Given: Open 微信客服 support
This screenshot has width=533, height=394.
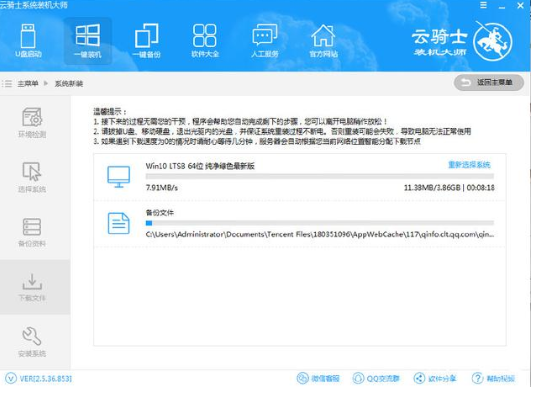Looking at the screenshot, I should click(318, 378).
